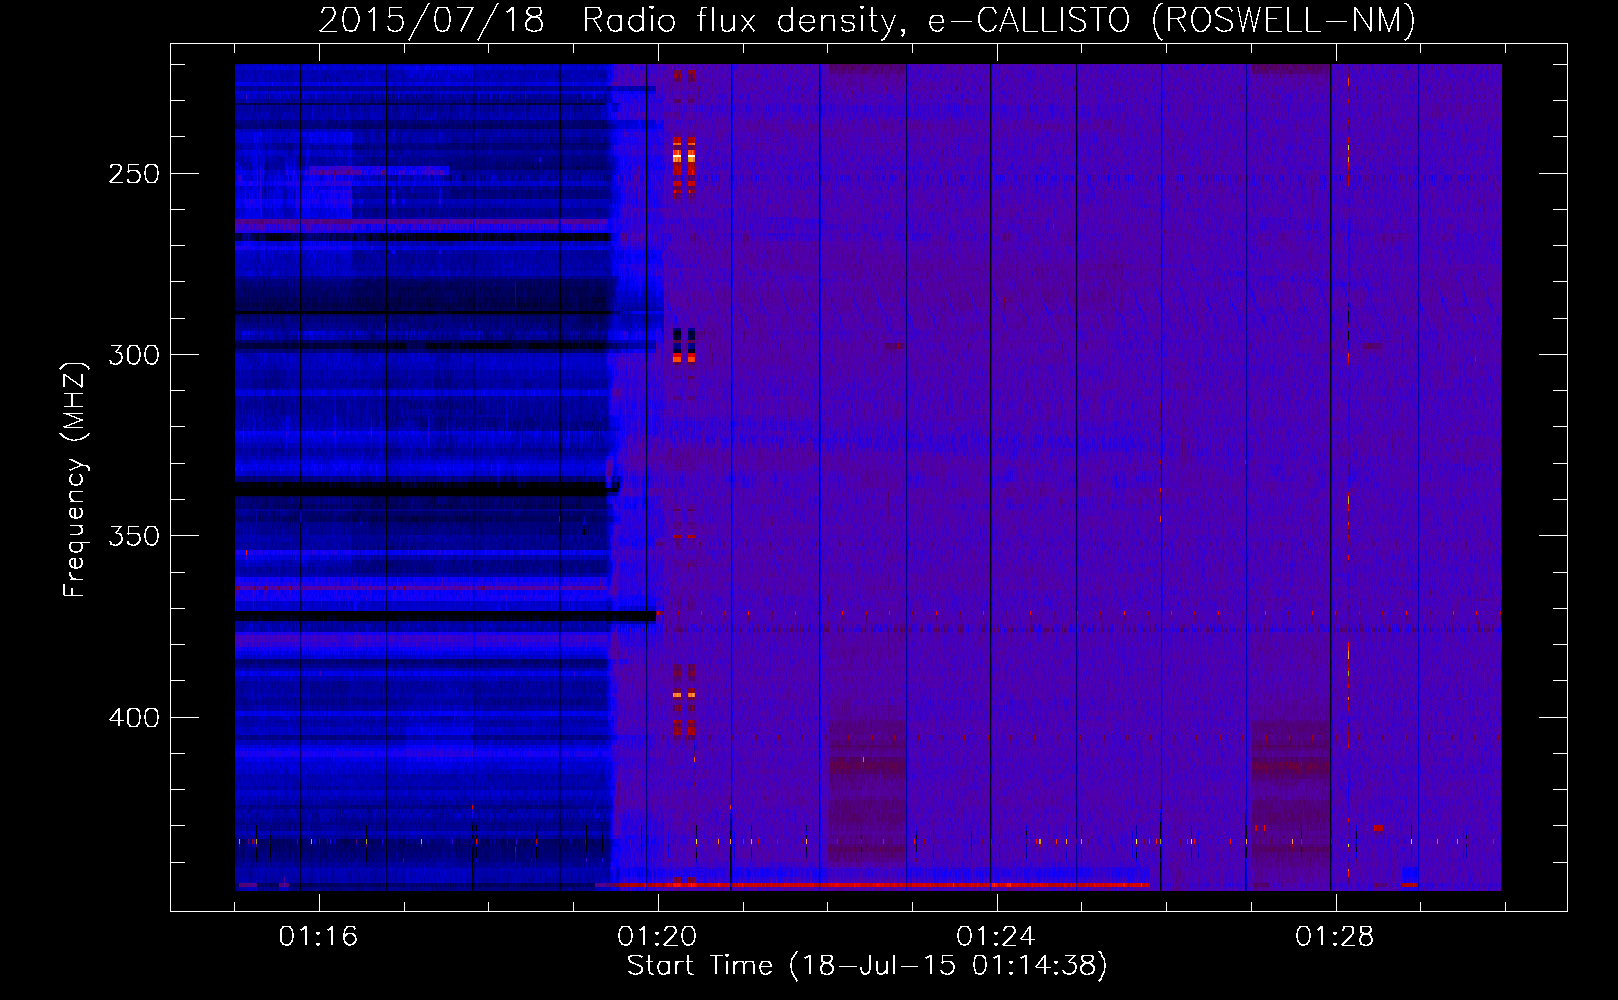
Task: Click the 01:16 time tick label
Action: point(318,937)
